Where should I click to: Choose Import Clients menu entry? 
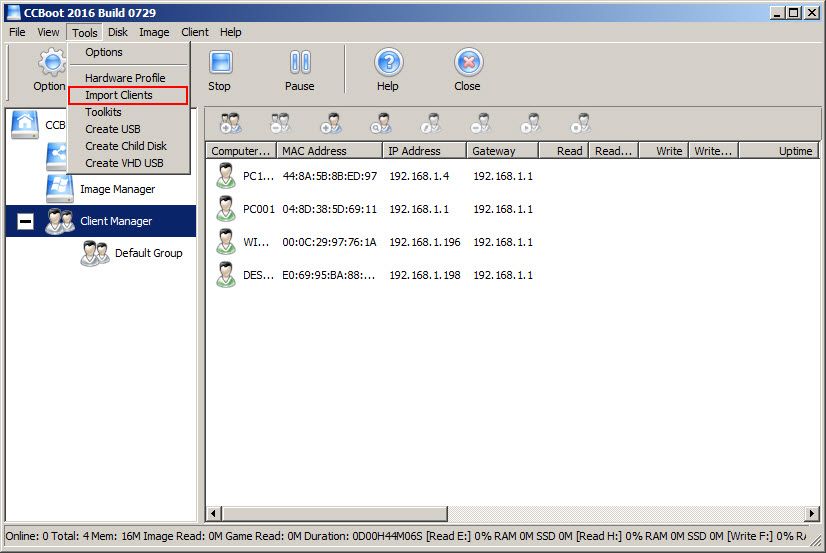tap(128, 95)
